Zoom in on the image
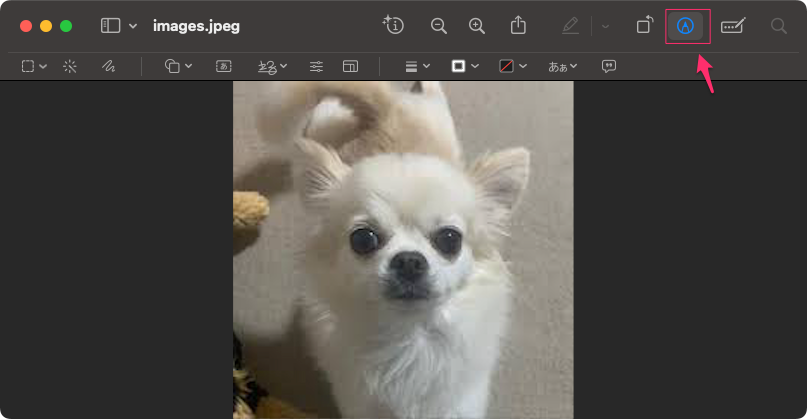This screenshot has height=419, width=807. [477, 26]
